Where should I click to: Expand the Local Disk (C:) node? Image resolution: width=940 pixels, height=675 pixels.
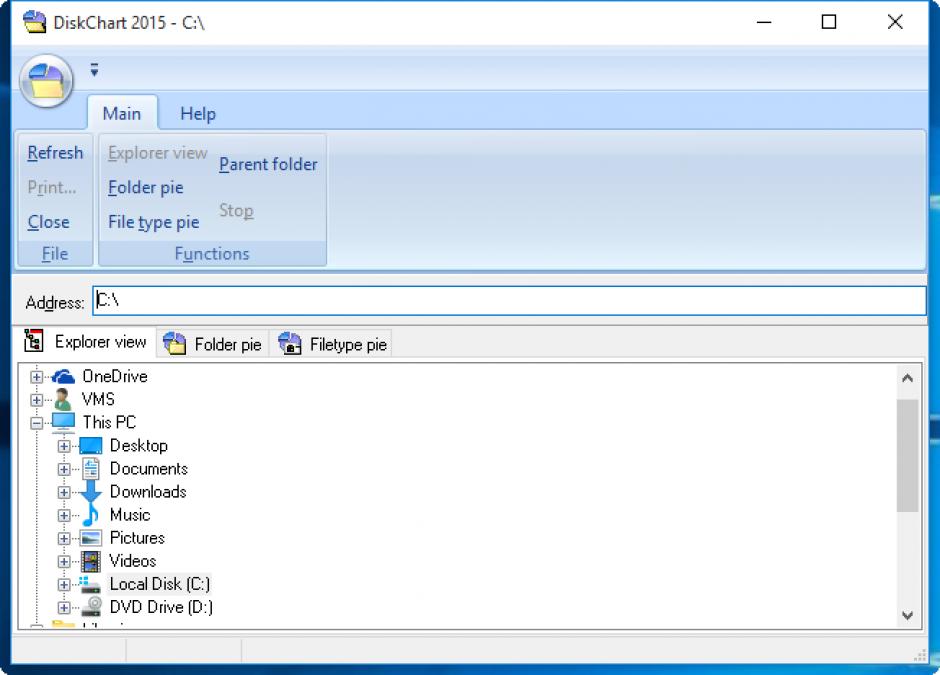pos(64,584)
